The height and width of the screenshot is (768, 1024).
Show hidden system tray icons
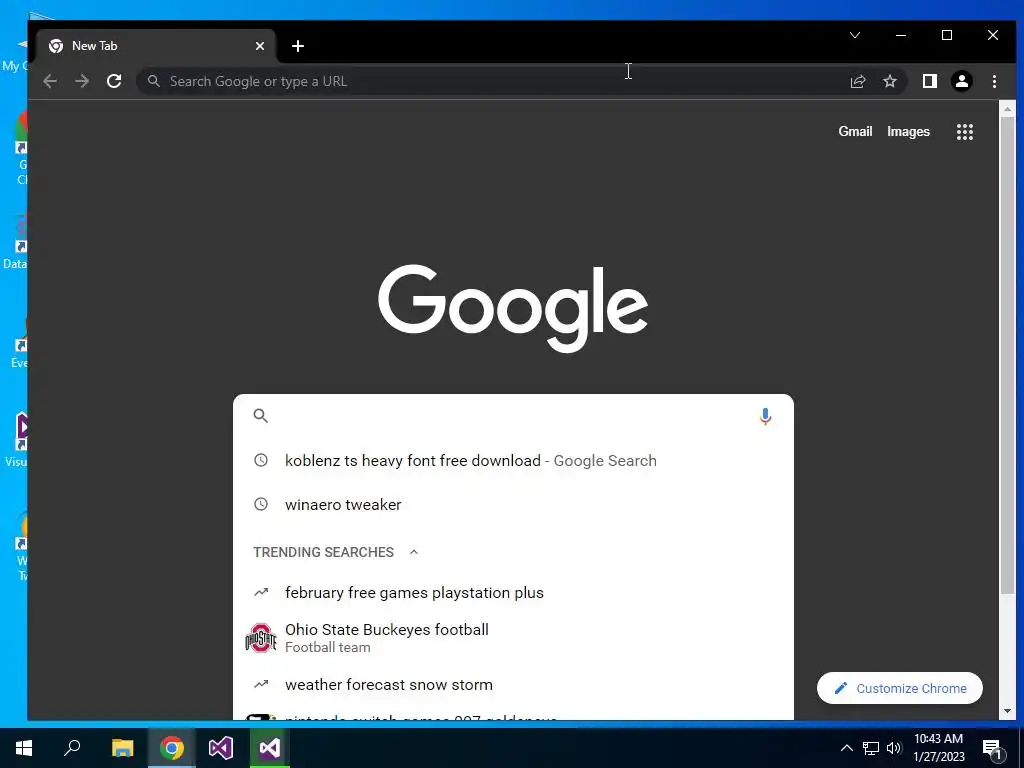846,748
